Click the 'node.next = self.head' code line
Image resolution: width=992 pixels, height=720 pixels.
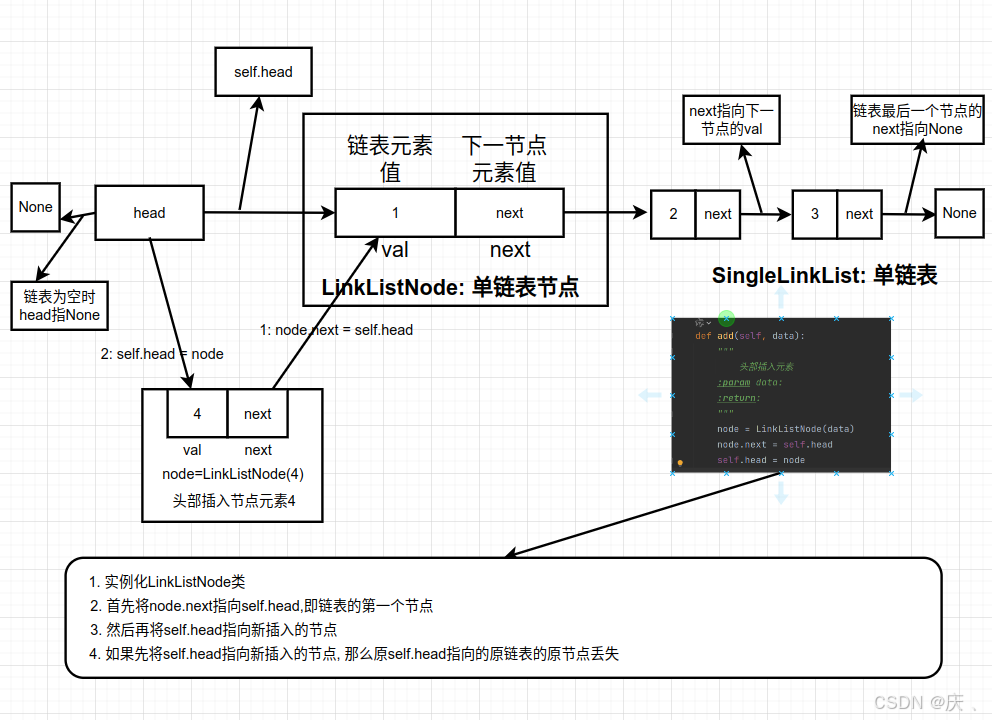(x=775, y=445)
